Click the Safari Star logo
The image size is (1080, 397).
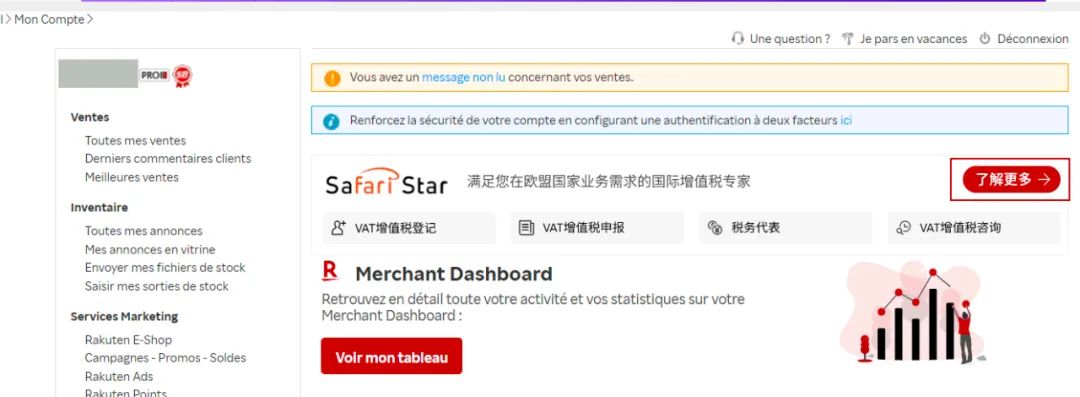coord(386,181)
